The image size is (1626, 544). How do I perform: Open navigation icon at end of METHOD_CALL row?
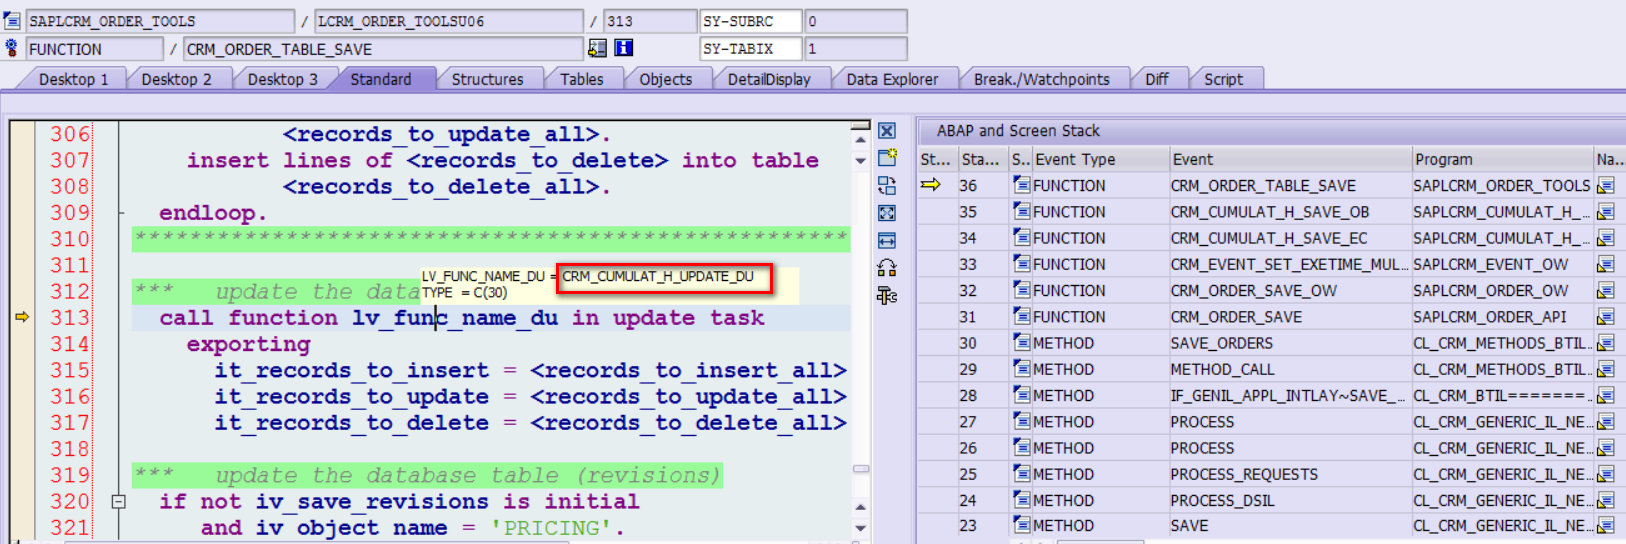tap(1605, 369)
